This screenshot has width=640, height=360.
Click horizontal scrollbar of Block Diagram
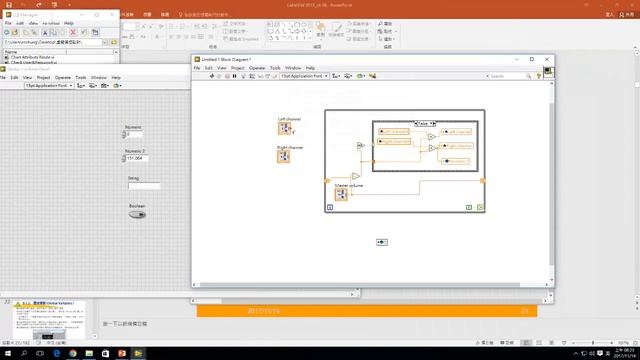coord(359,284)
